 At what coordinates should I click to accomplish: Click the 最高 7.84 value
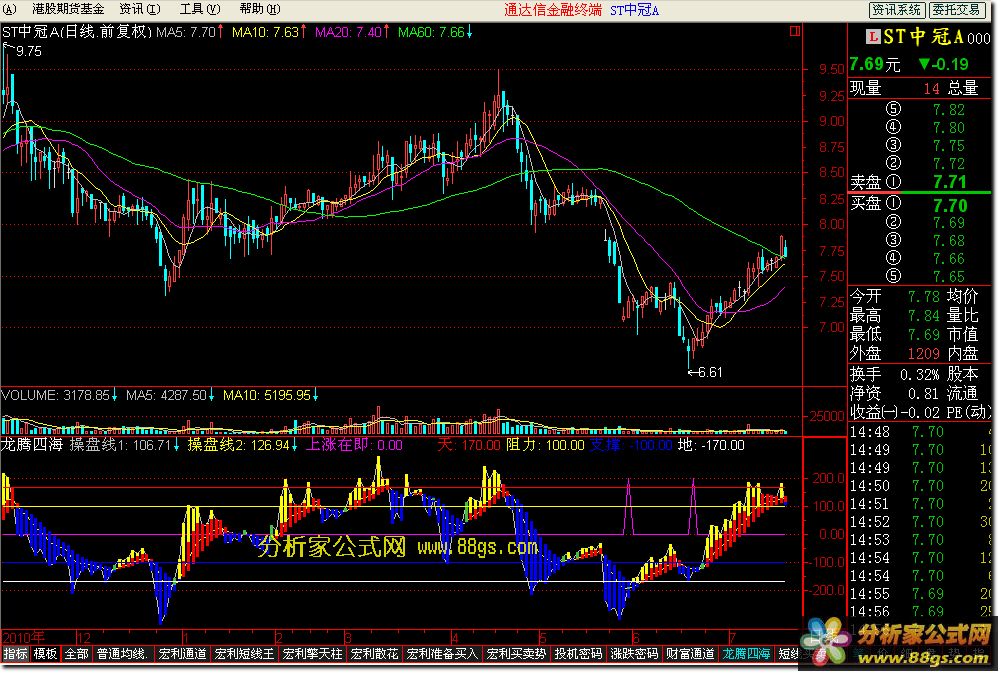pyautogui.click(x=923, y=316)
